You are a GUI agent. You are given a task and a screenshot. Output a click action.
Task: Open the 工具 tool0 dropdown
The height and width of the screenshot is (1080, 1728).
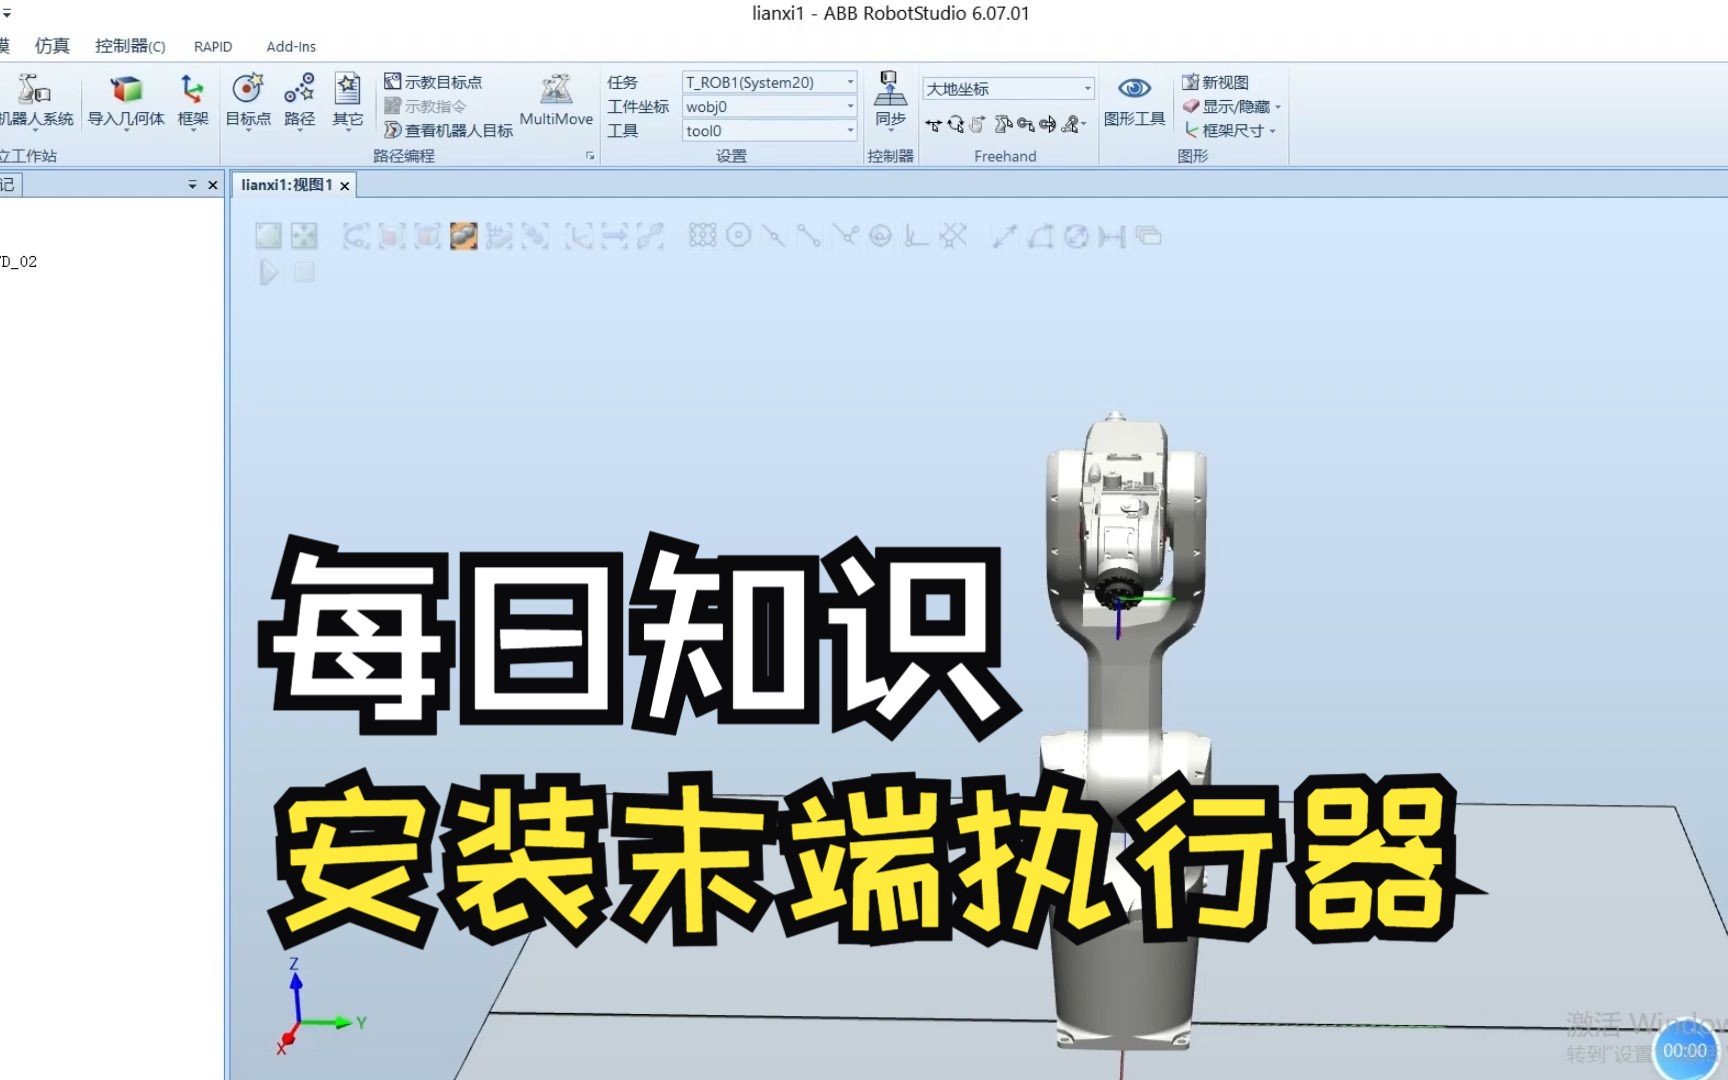pyautogui.click(x=769, y=130)
